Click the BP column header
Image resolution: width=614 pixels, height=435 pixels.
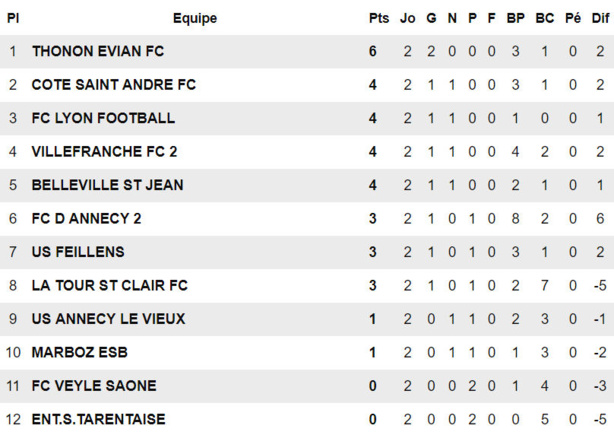pos(515,18)
